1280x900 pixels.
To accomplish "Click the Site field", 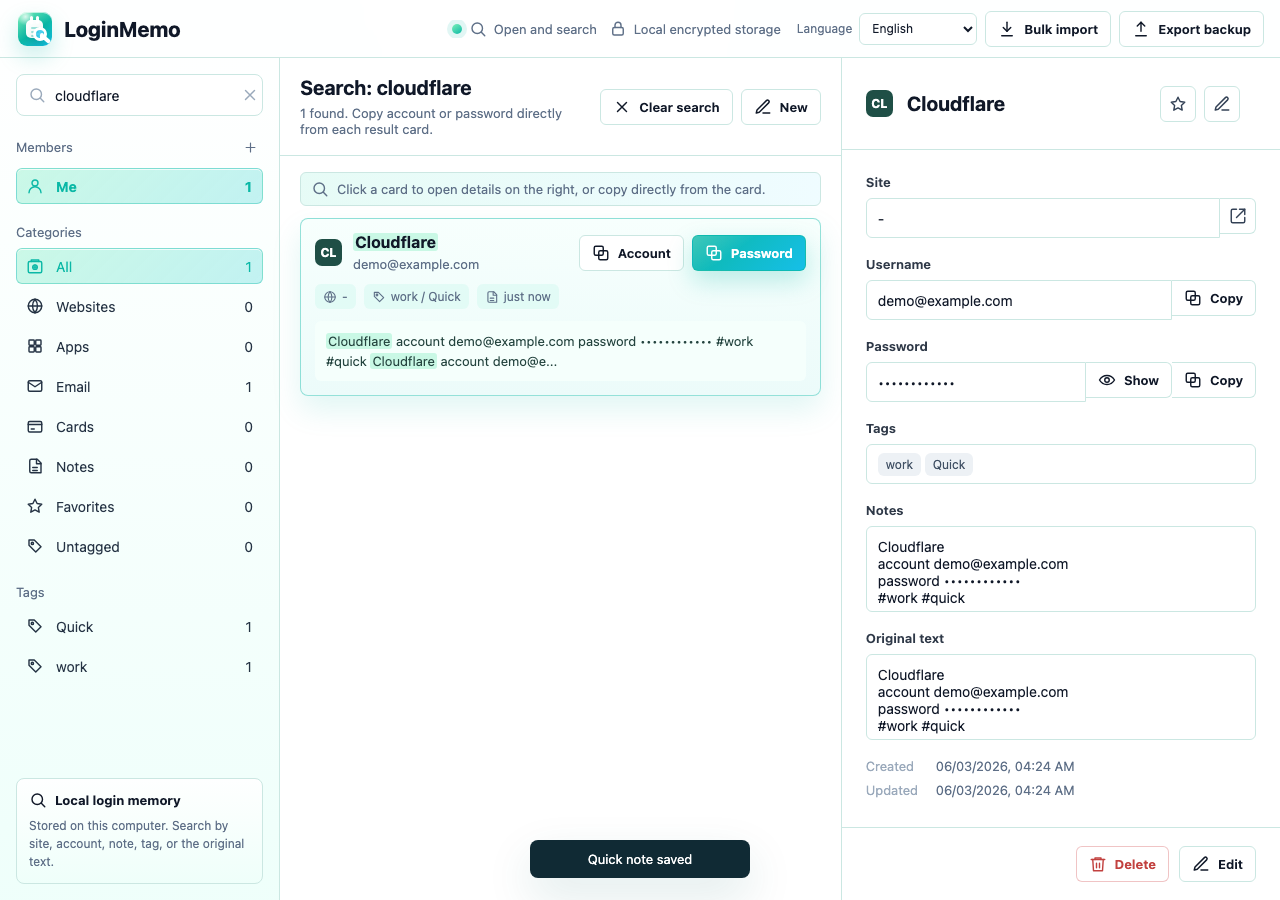I will pos(1042,218).
